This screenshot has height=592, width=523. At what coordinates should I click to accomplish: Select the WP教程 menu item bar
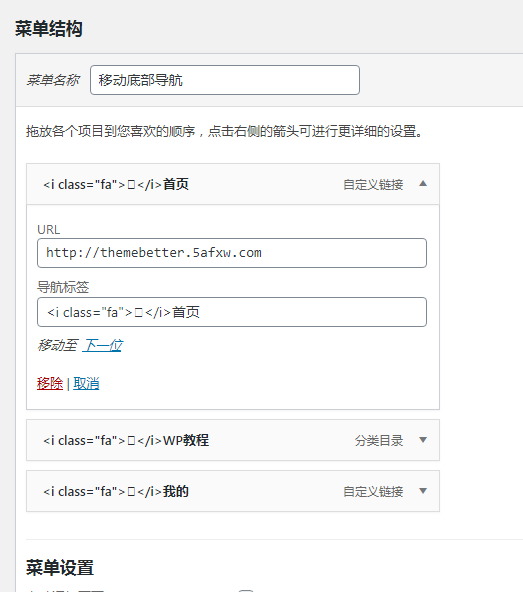pyautogui.click(x=233, y=440)
